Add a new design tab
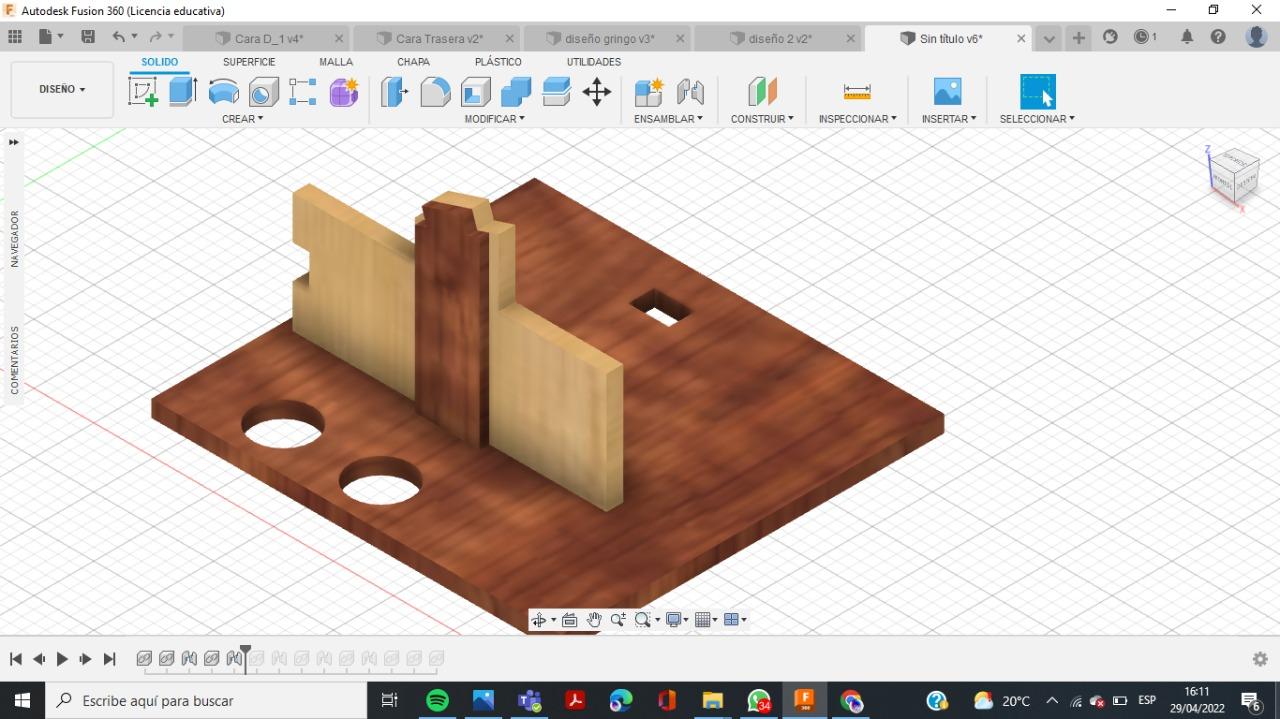The width and height of the screenshot is (1280, 719). click(x=1079, y=38)
